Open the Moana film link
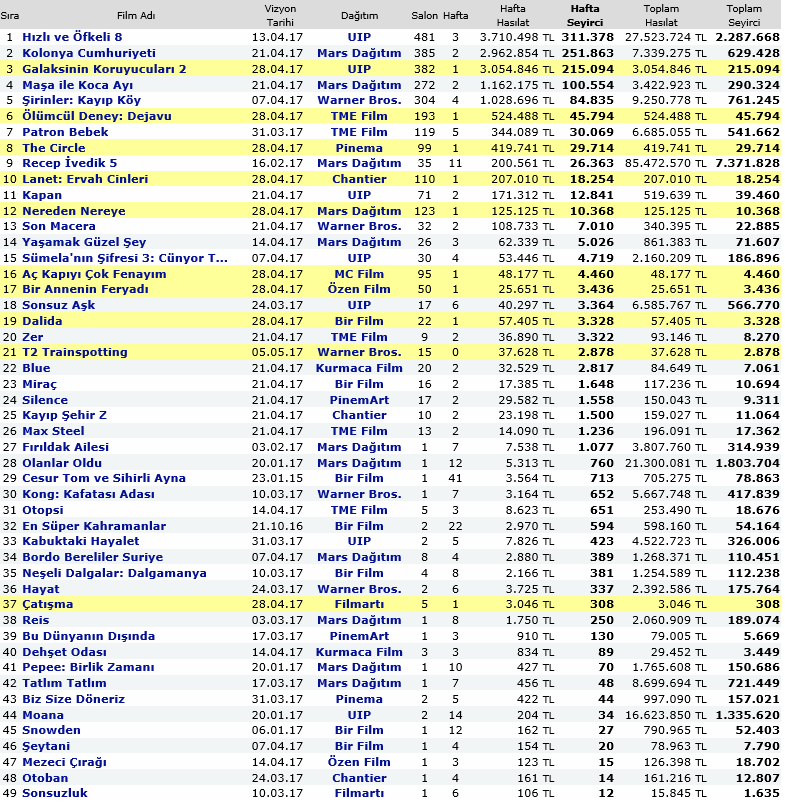The image size is (785, 803). coord(43,715)
